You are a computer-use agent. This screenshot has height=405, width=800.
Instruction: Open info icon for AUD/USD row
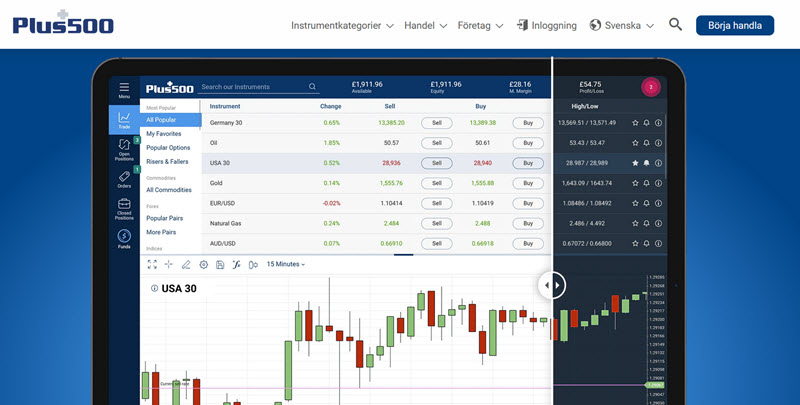(x=658, y=243)
